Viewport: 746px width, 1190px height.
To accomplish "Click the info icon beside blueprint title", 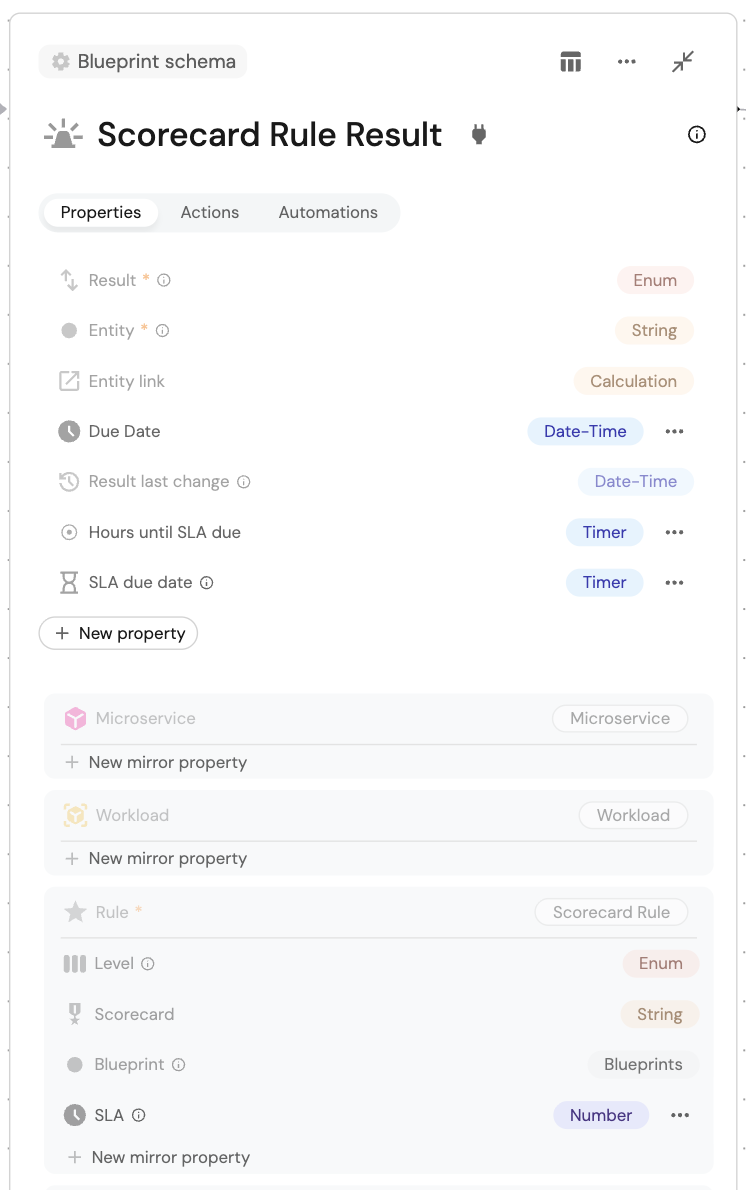I will point(697,135).
